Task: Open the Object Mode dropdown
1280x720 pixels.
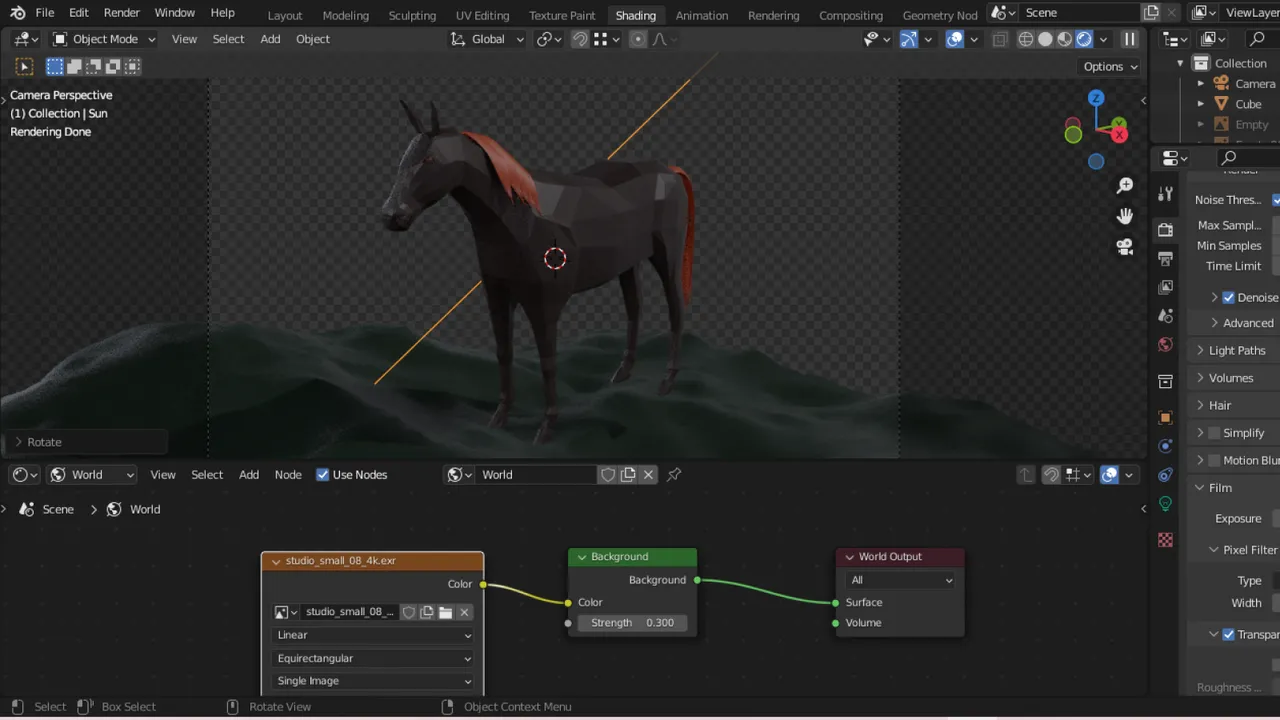Action: (x=105, y=39)
